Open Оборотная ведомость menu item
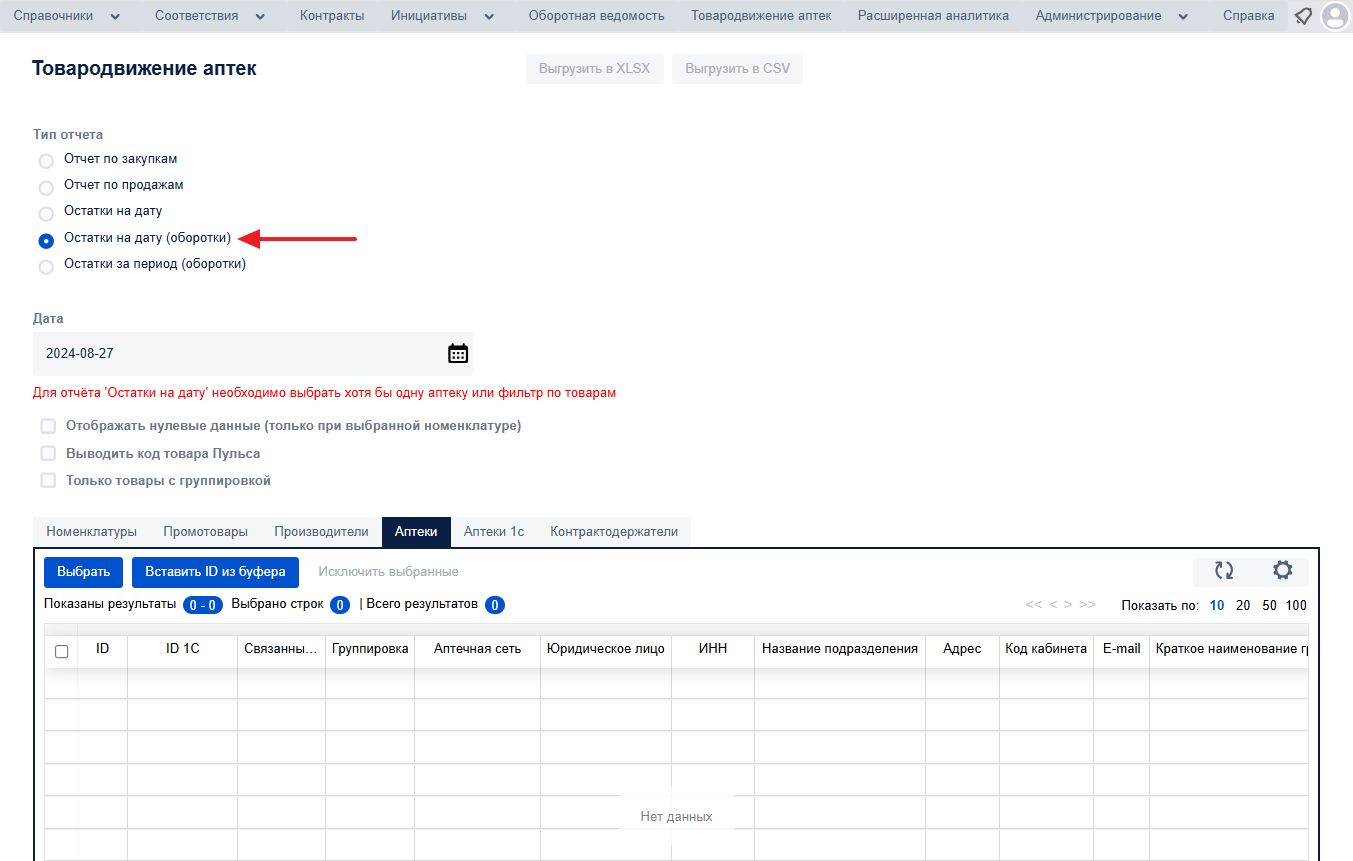Image resolution: width=1353 pixels, height=861 pixels. tap(596, 16)
